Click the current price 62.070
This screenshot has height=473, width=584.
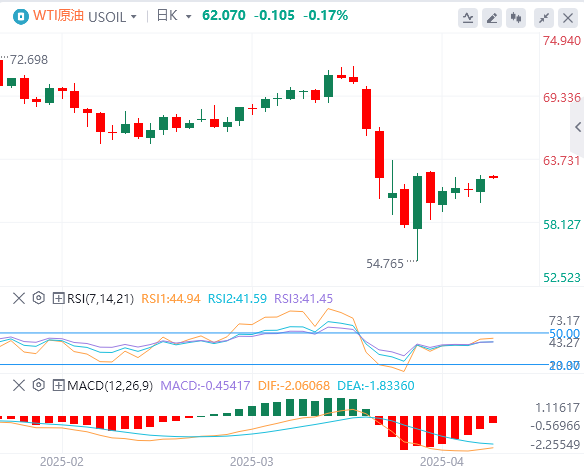[x=224, y=16]
